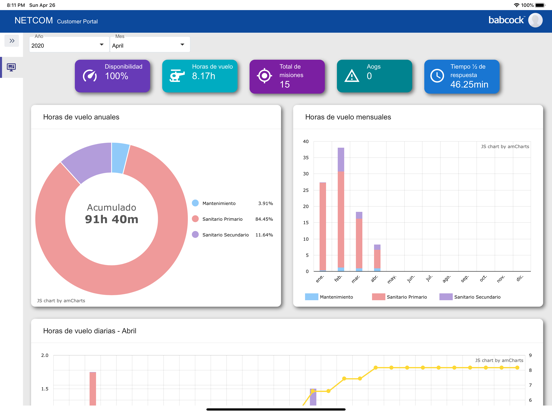Click the last yellow line point in daily chart
The height and width of the screenshot is (414, 552).
coord(518,368)
